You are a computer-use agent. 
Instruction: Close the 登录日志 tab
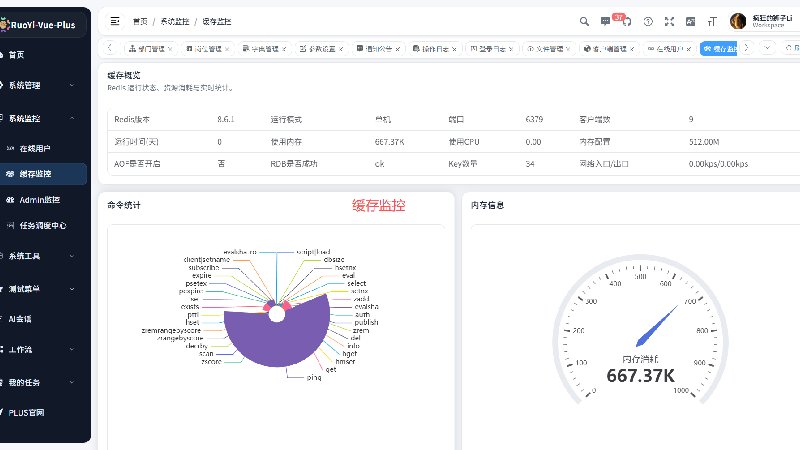pyautogui.click(x=511, y=49)
